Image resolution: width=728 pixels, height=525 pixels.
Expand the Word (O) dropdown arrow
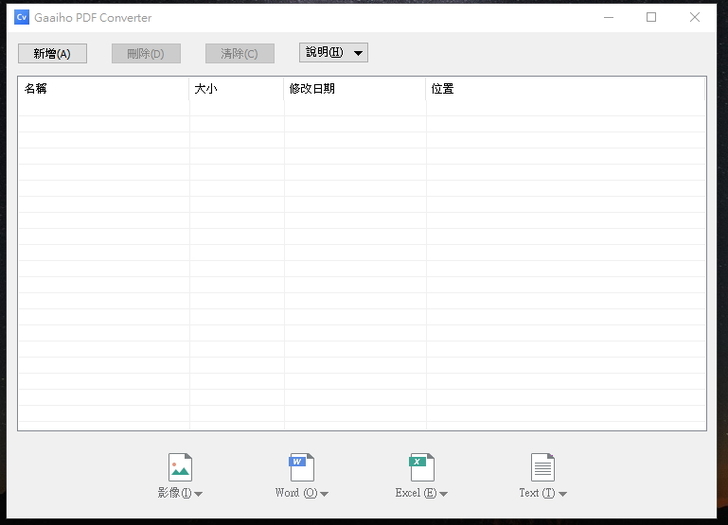(324, 494)
